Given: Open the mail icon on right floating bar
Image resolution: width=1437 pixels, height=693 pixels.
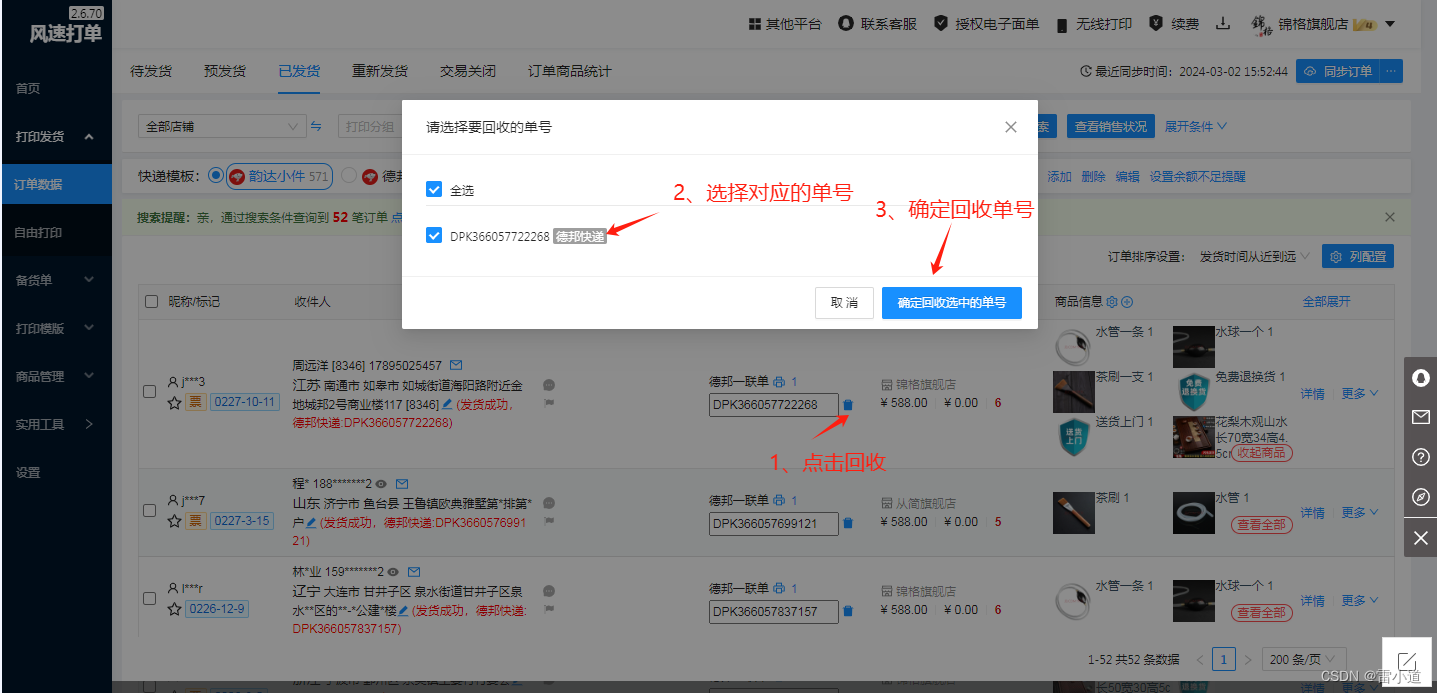Looking at the screenshot, I should pyautogui.click(x=1420, y=417).
